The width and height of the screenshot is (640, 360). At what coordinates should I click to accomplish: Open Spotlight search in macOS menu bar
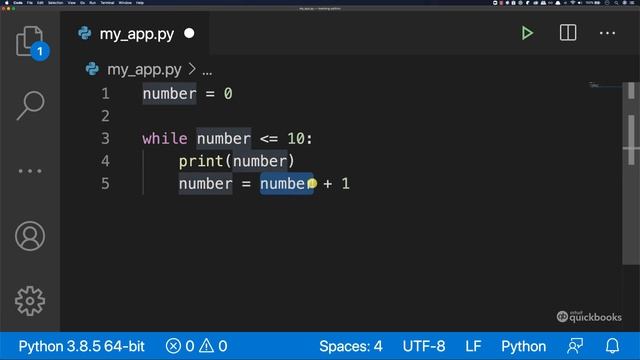pos(616,3)
